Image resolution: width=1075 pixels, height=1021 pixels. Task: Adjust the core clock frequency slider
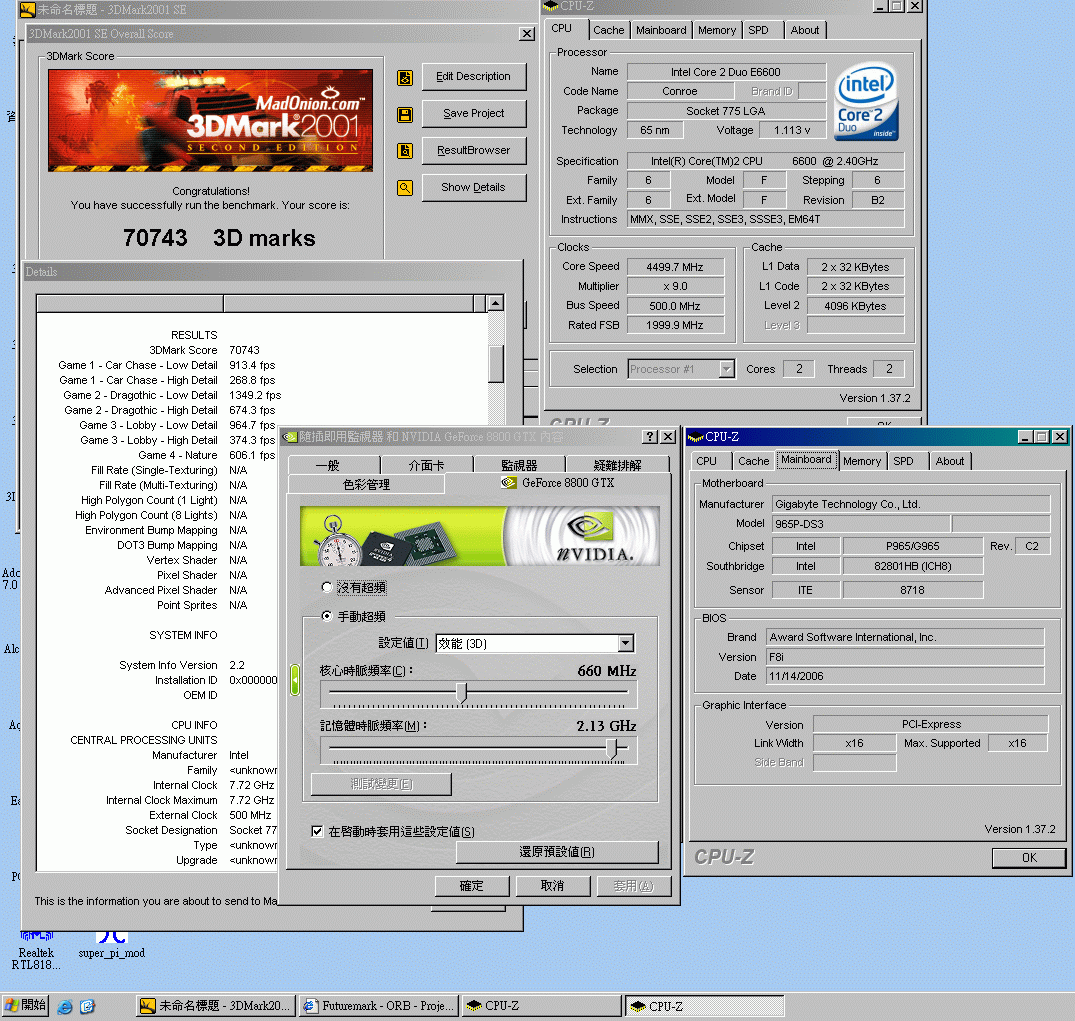pyautogui.click(x=462, y=693)
